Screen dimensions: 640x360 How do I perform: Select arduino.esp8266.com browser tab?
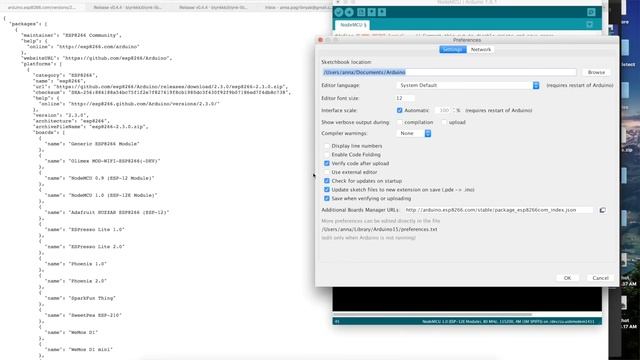tap(42, 7)
